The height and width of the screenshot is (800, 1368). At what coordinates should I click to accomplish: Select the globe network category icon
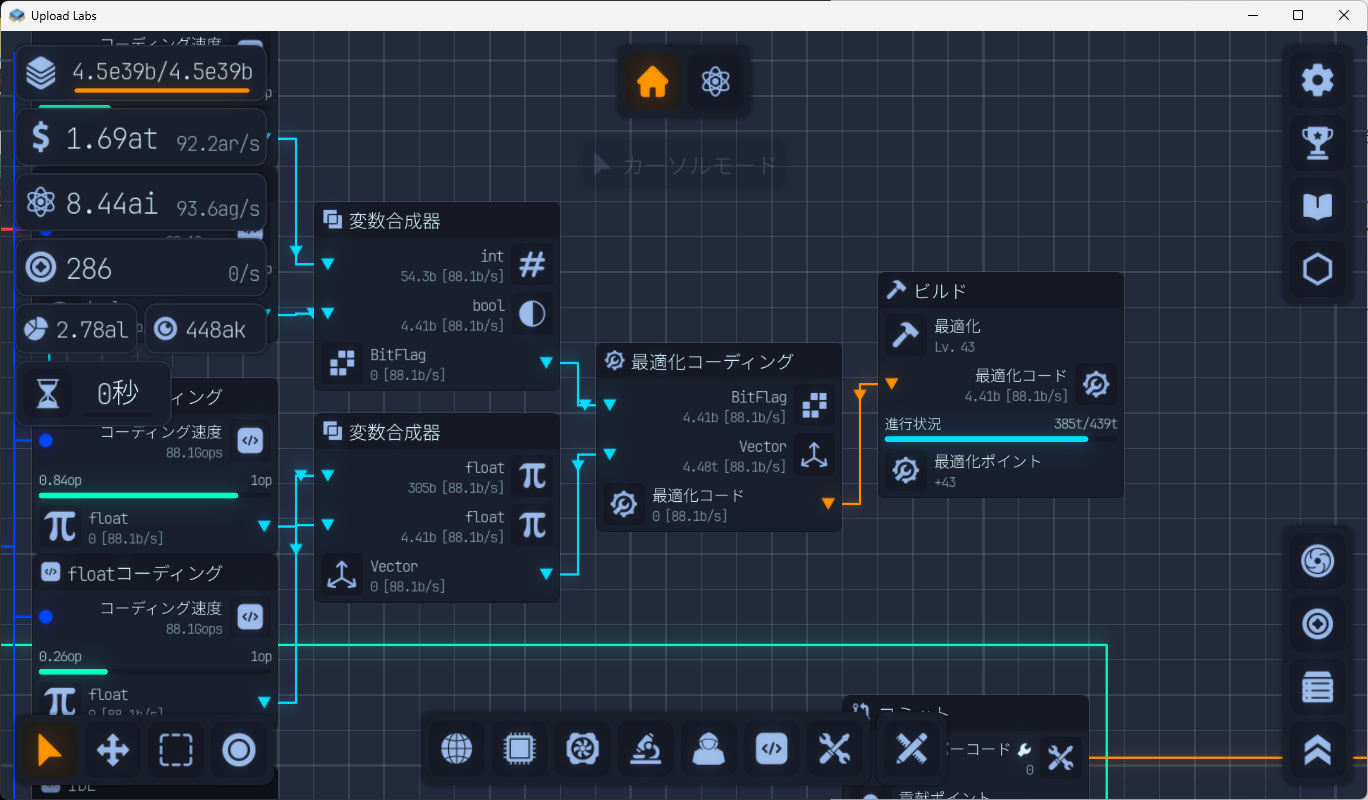tap(457, 749)
